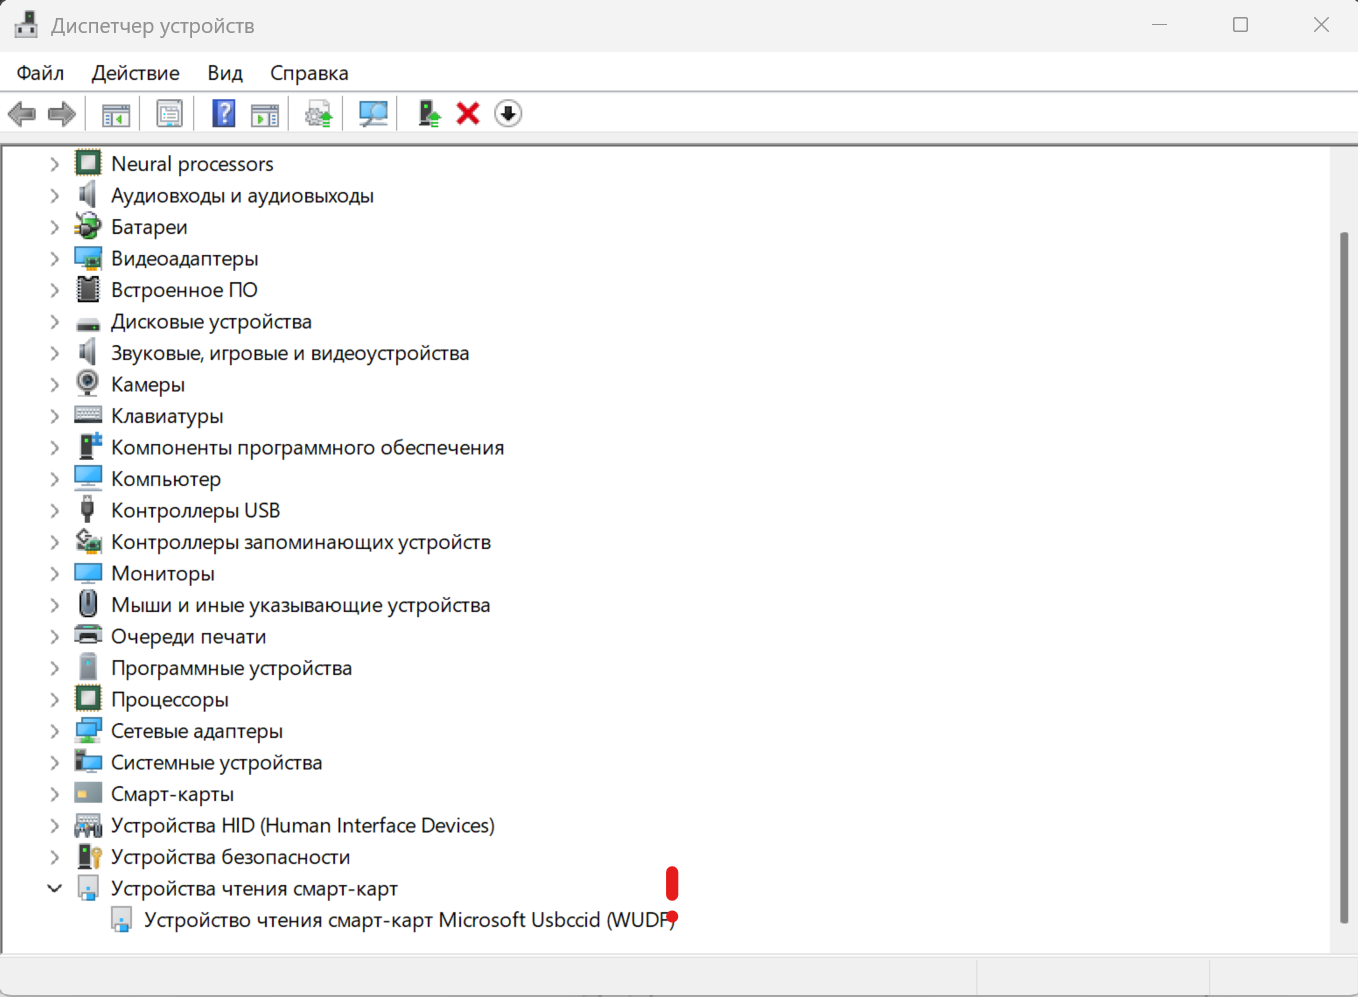Screen dimensions: 1358x997
Task: Select Устройство чтения смарт-карт Microsoft Usbccid
Action: tap(410, 920)
